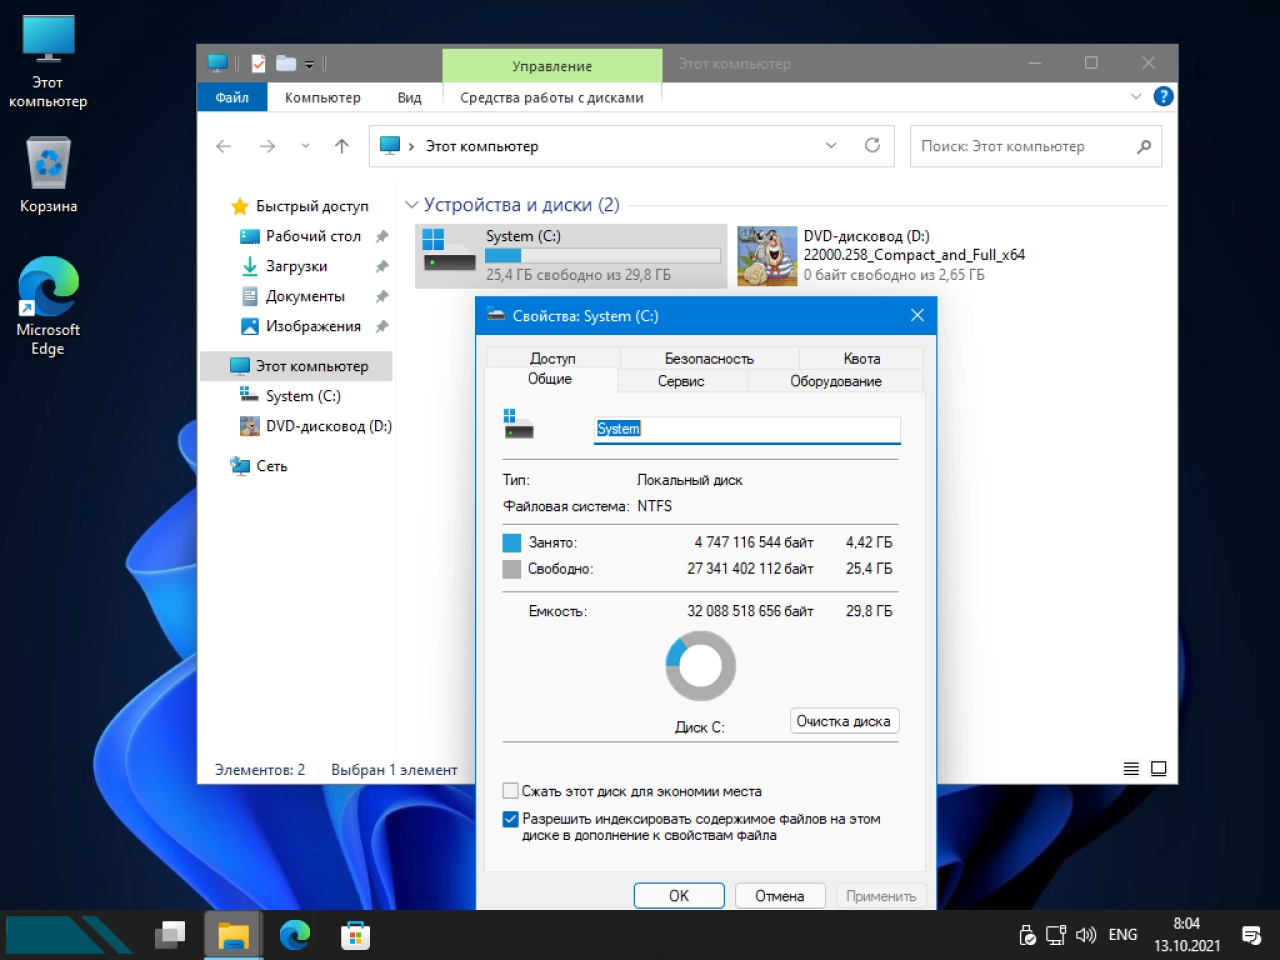
Task: Switch to details view icon in status bar
Action: click(1131, 769)
